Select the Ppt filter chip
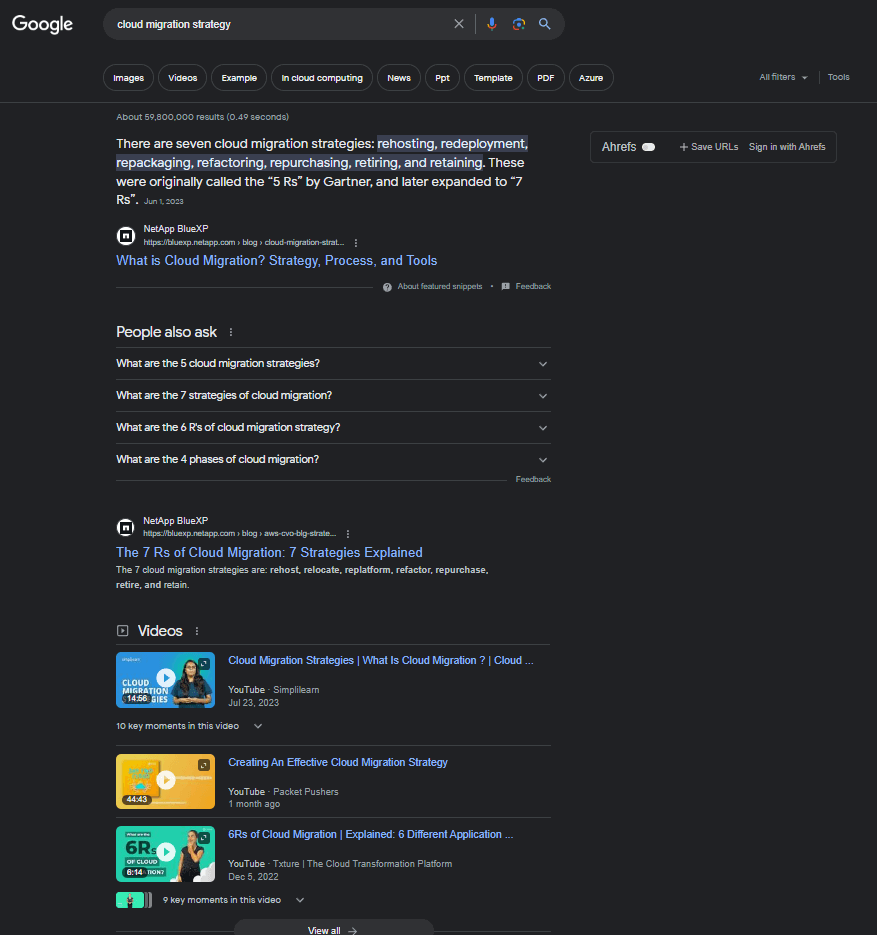The height and width of the screenshot is (935, 877). (x=442, y=78)
